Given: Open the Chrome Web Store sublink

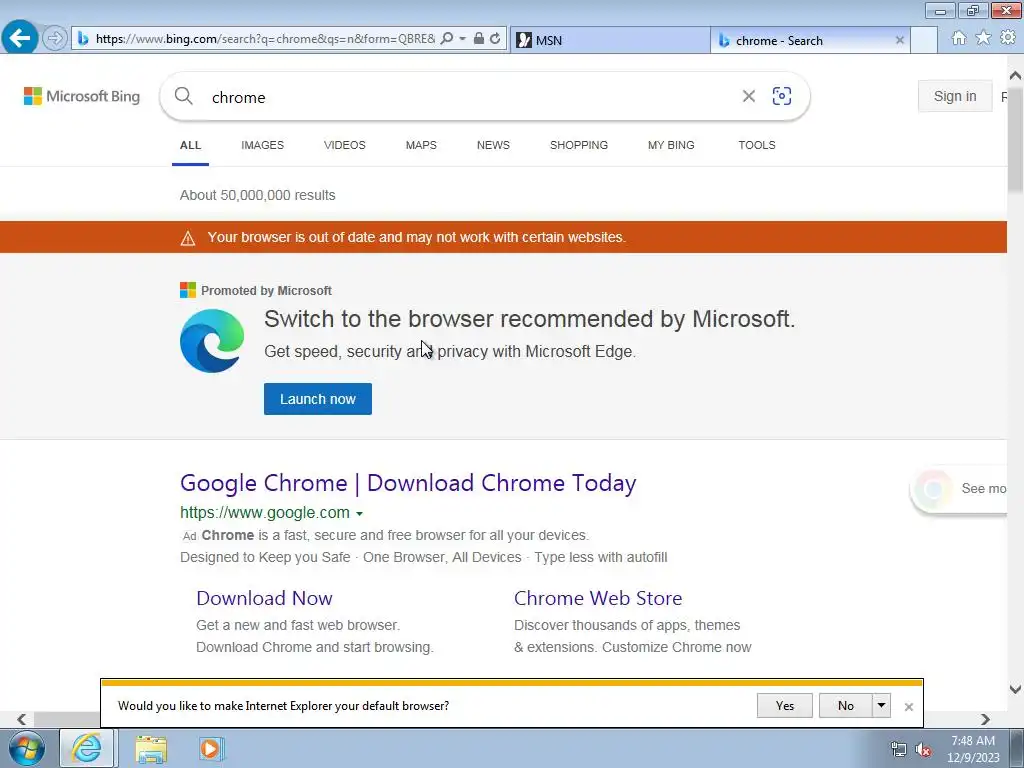Looking at the screenshot, I should pos(598,598).
